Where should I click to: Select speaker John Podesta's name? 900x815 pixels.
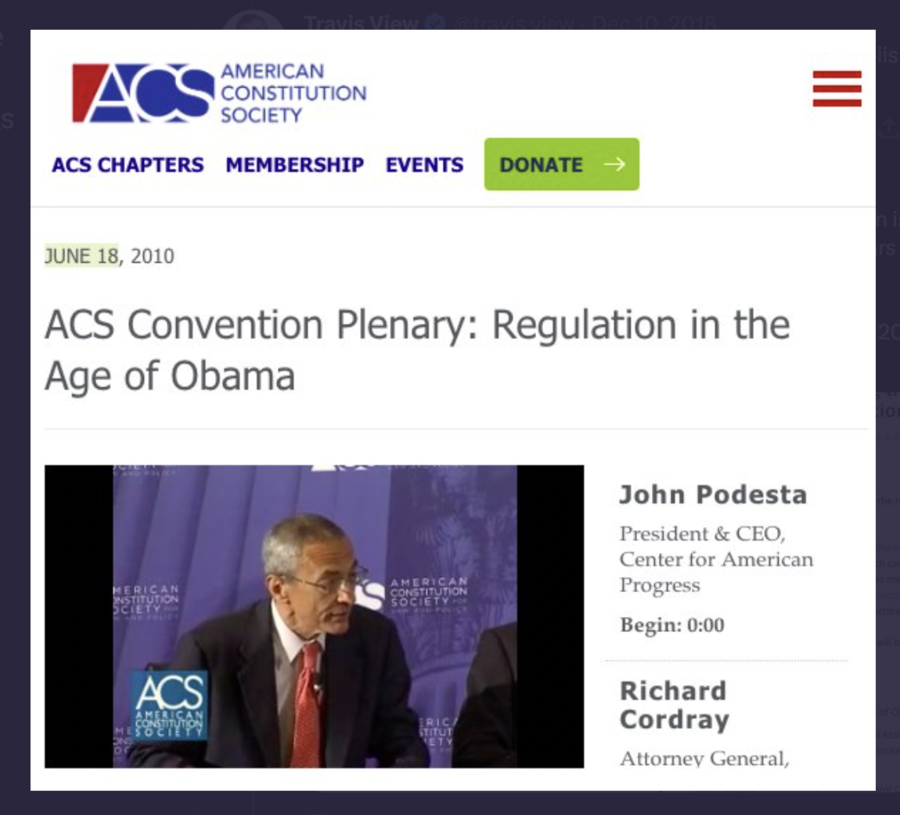[x=712, y=494]
